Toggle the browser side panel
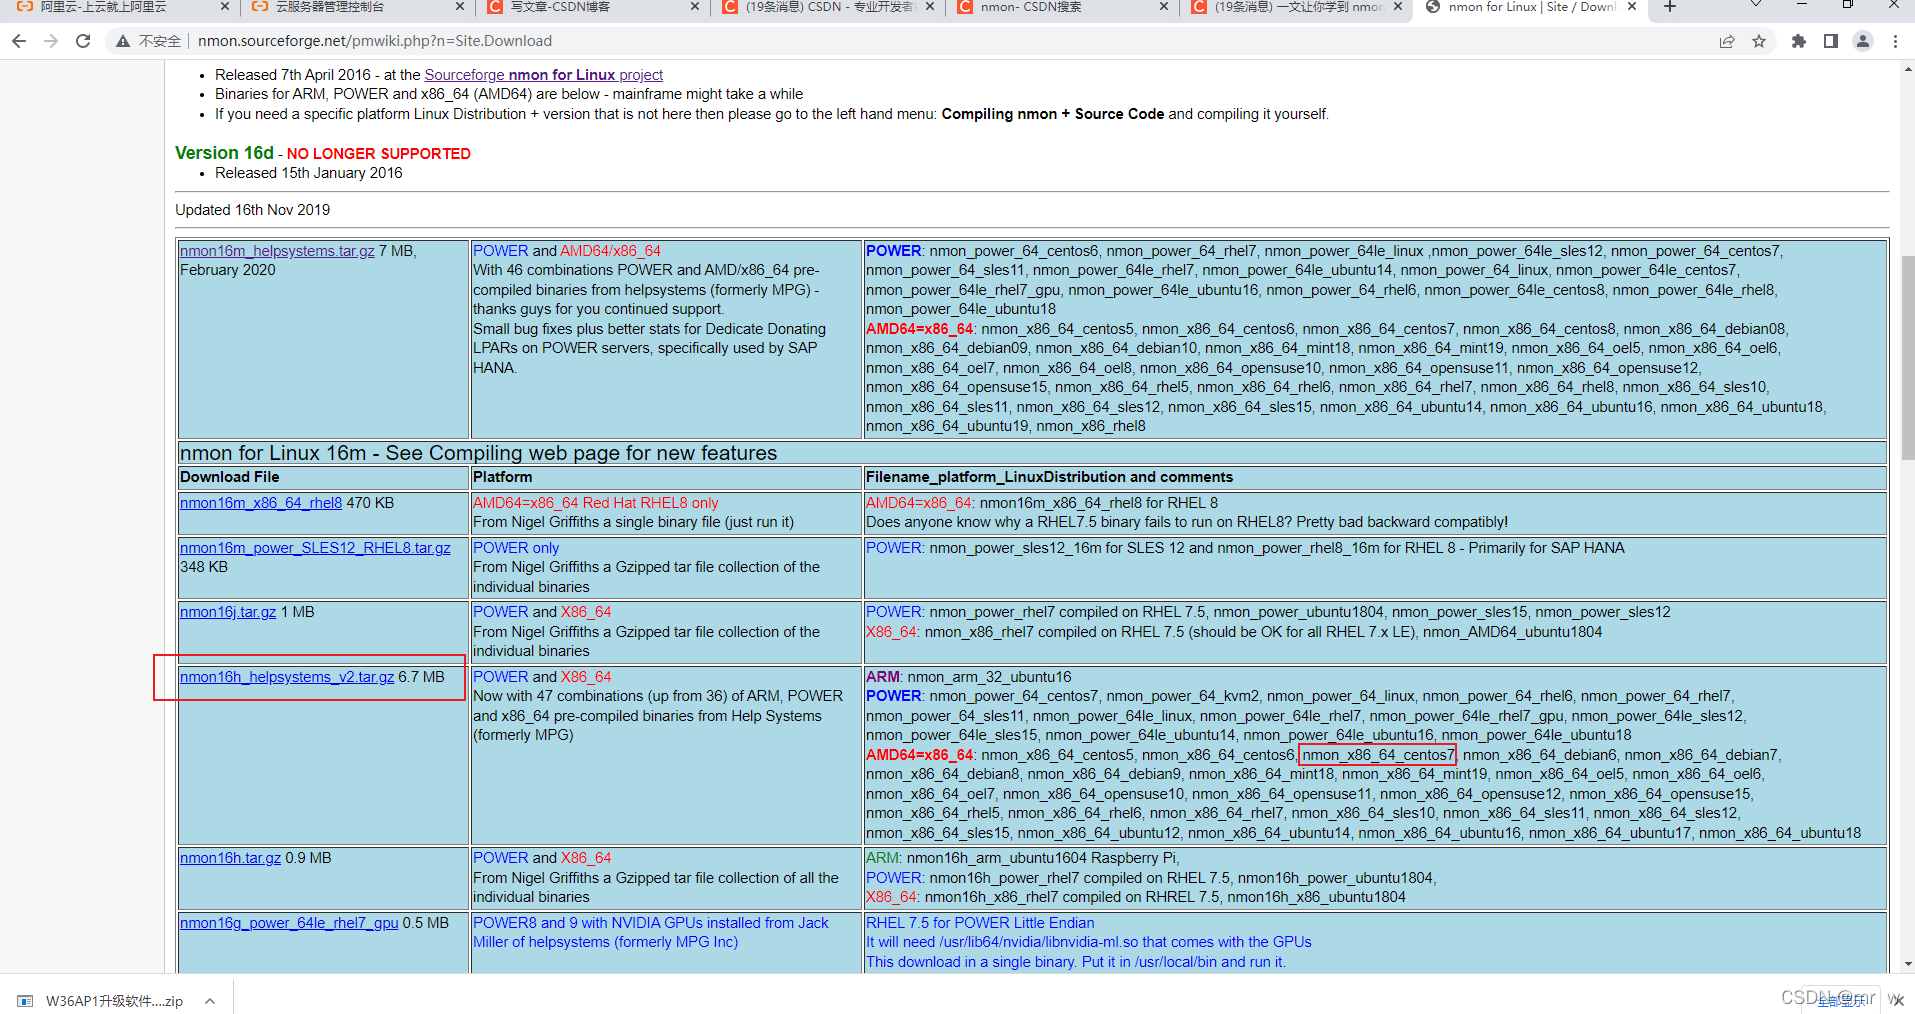The image size is (1915, 1014). point(1831,41)
